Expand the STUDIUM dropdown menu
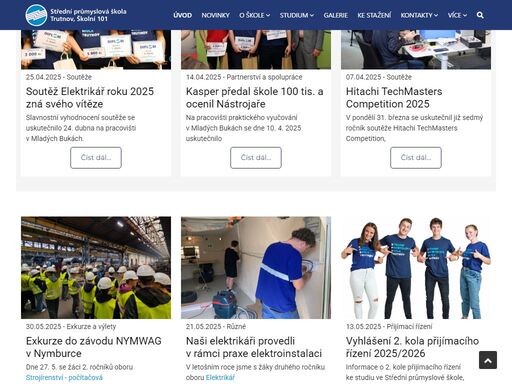Image resolution: width=512 pixels, height=384 pixels. [x=297, y=15]
